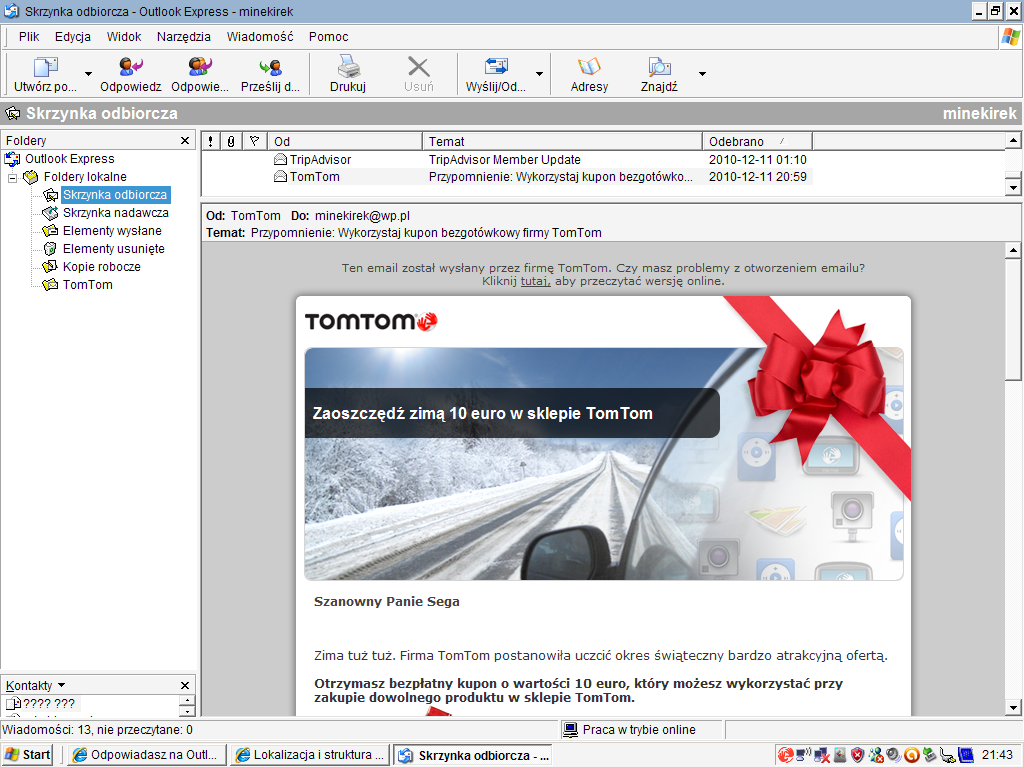The width and height of the screenshot is (1024, 768).
Task: Click the TomTom logo in the email
Action: tap(371, 321)
